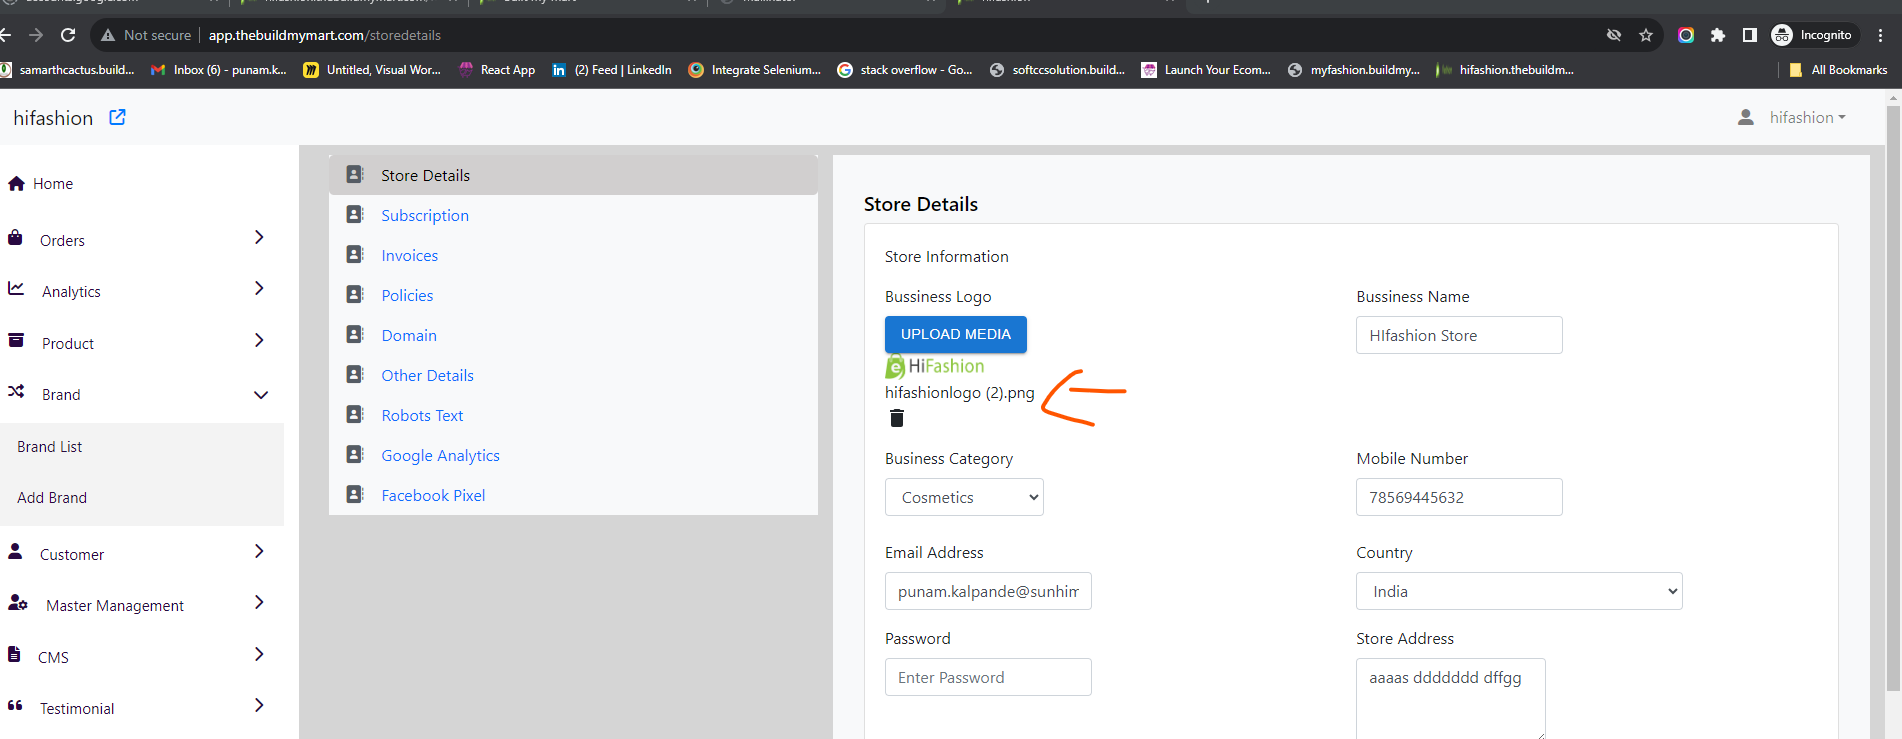This screenshot has width=1902, height=739.
Task: Click the Analytics chart icon
Action: [x=16, y=289]
